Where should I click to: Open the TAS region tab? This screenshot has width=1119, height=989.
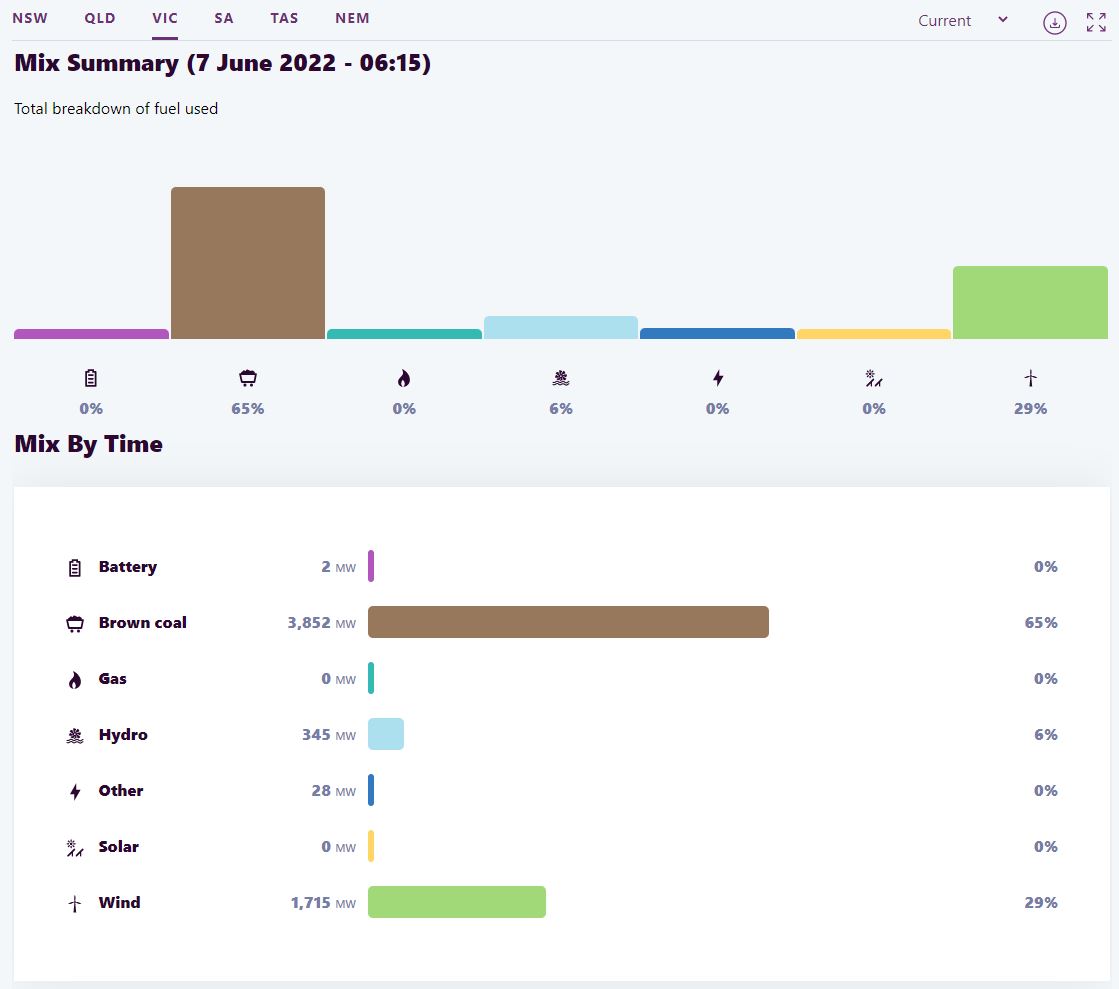[x=284, y=18]
